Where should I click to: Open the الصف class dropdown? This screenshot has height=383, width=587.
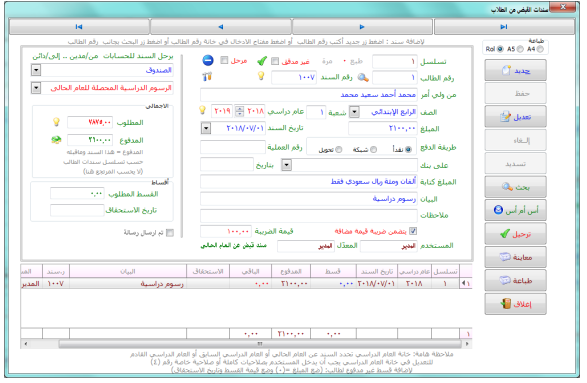[x=354, y=112]
